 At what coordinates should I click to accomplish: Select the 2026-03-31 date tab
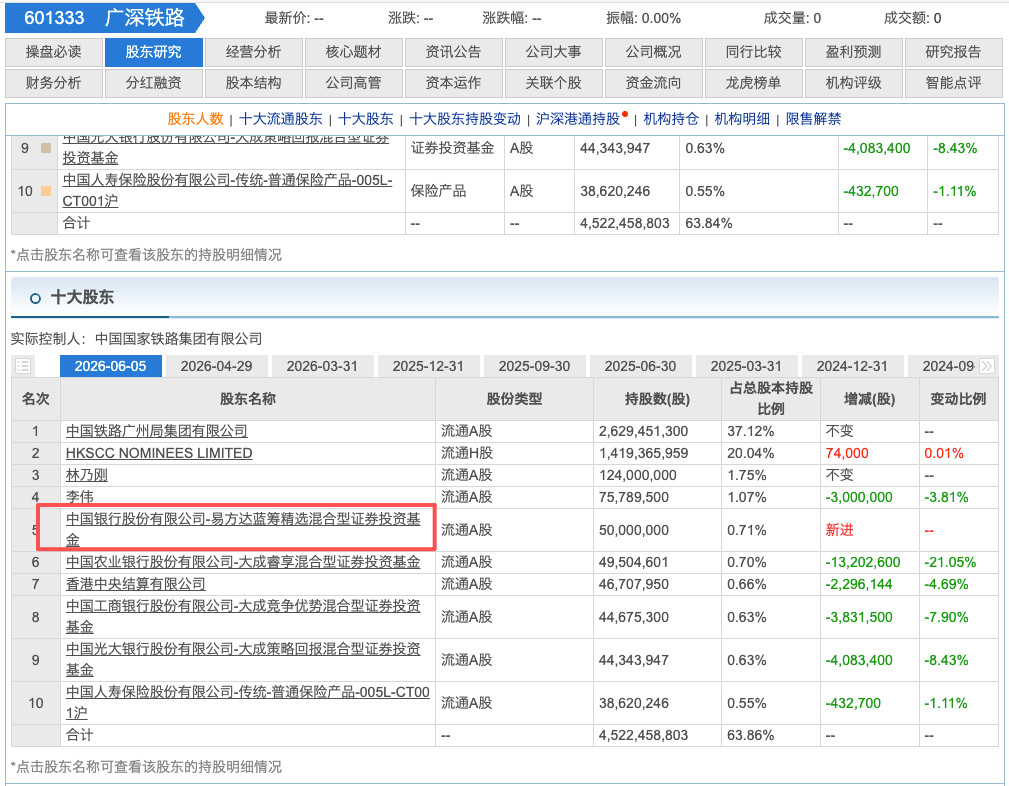[x=322, y=366]
